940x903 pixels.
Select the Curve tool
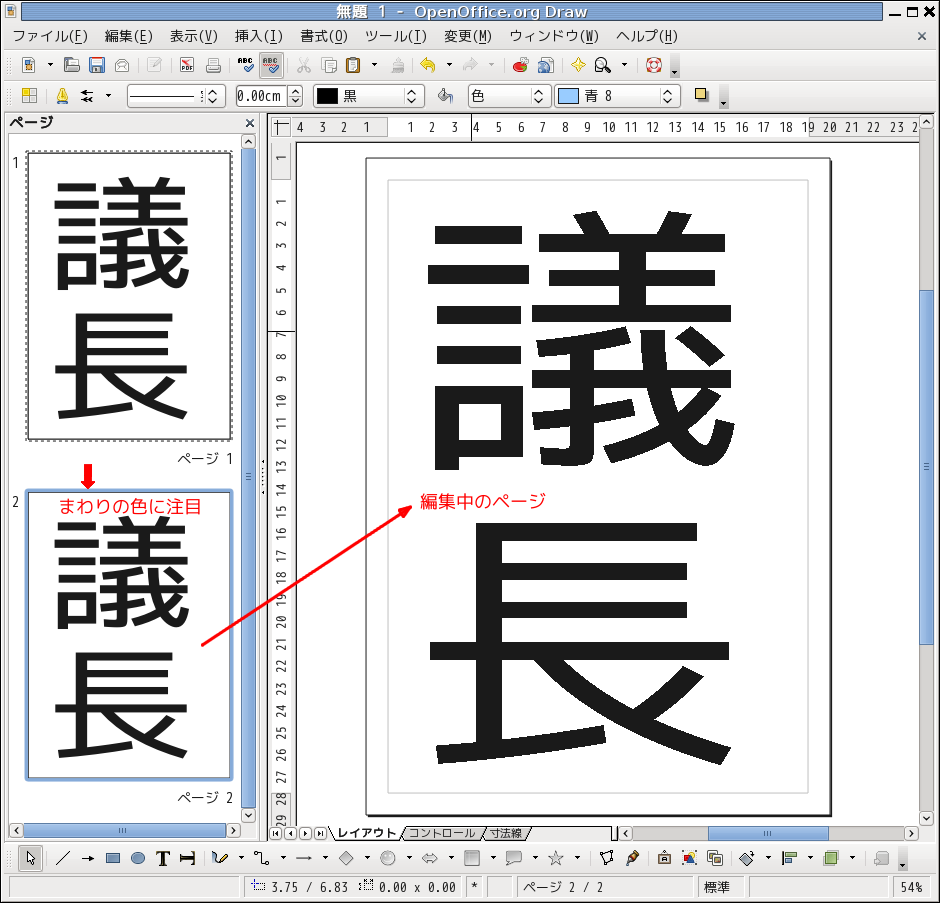(x=219, y=858)
